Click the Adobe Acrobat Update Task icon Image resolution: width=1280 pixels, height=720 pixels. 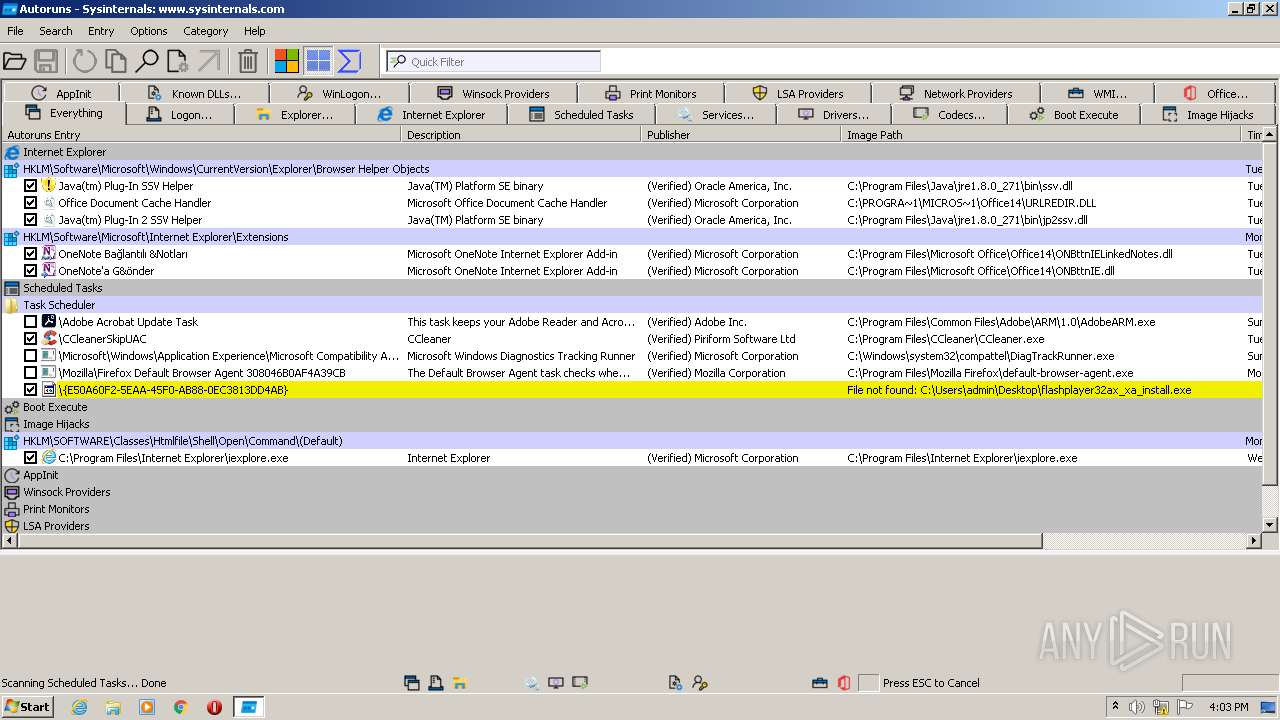[x=49, y=321]
